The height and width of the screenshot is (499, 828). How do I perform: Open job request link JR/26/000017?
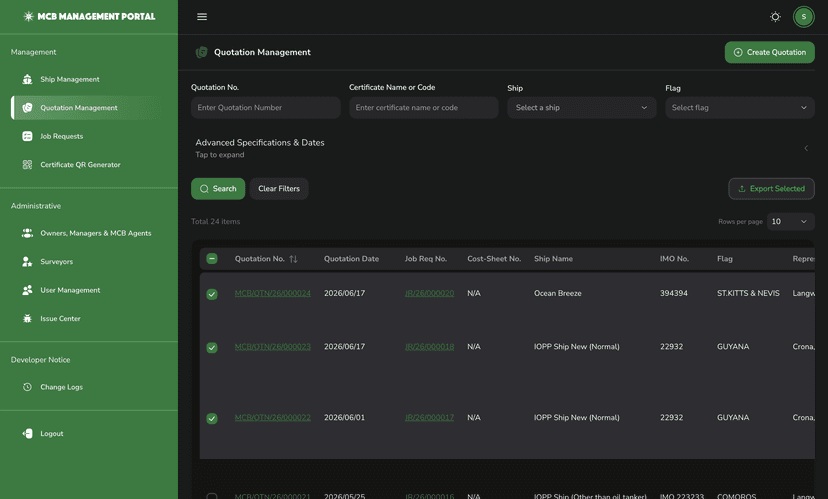[429, 417]
